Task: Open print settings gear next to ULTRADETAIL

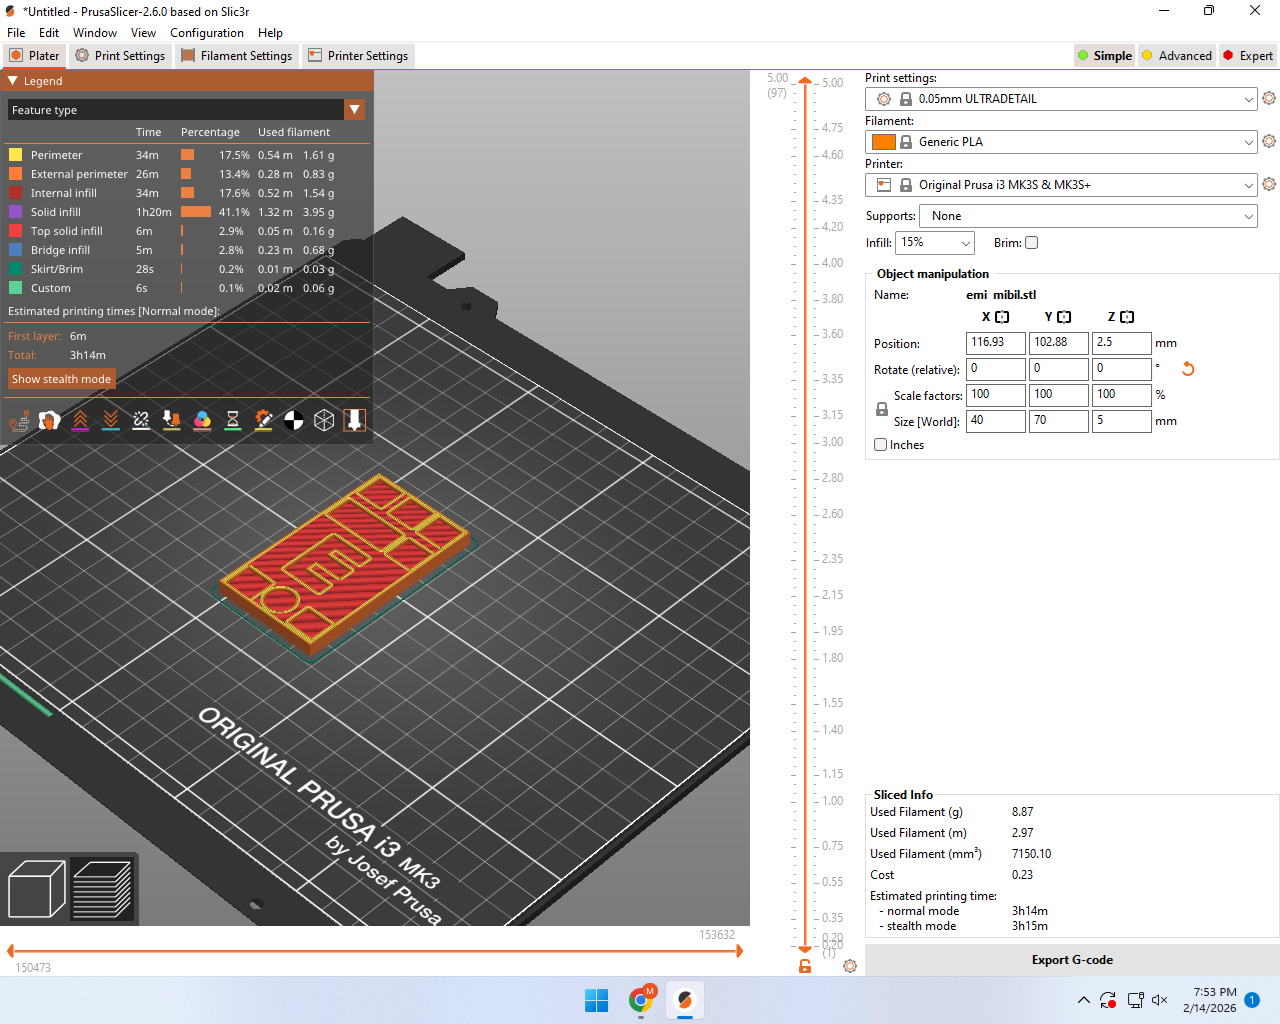Action: [x=1269, y=98]
